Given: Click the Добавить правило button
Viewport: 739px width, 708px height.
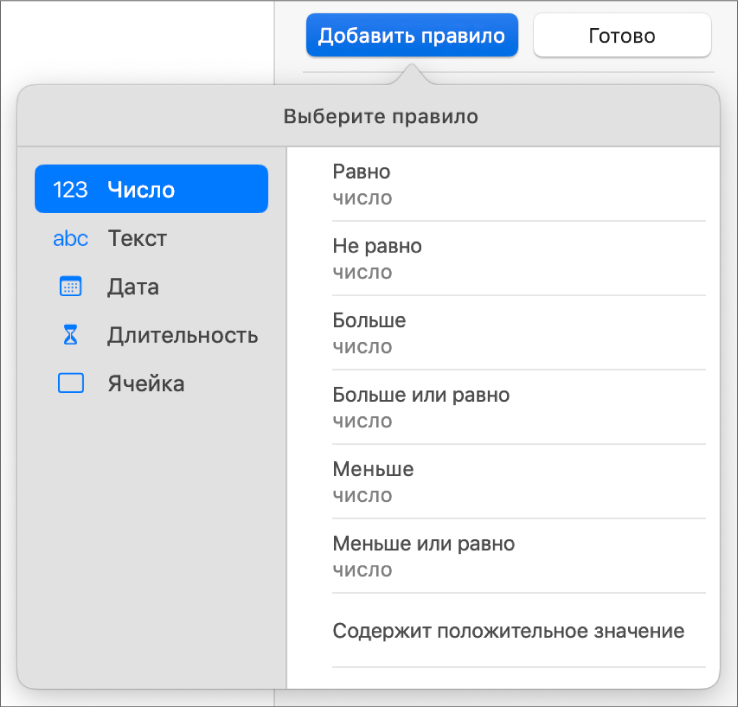Looking at the screenshot, I should click(412, 35).
